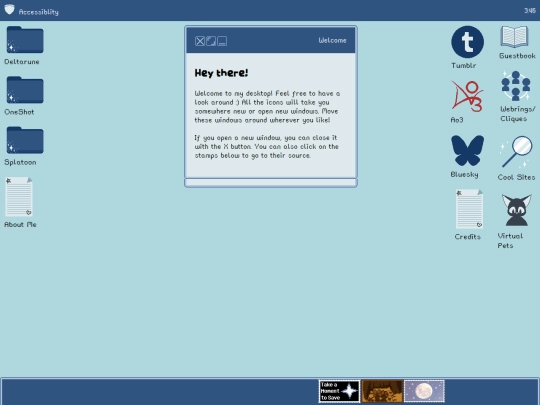Open the Deltarune folder icon
Image resolution: width=540 pixels, height=405 pixels.
pos(25,40)
